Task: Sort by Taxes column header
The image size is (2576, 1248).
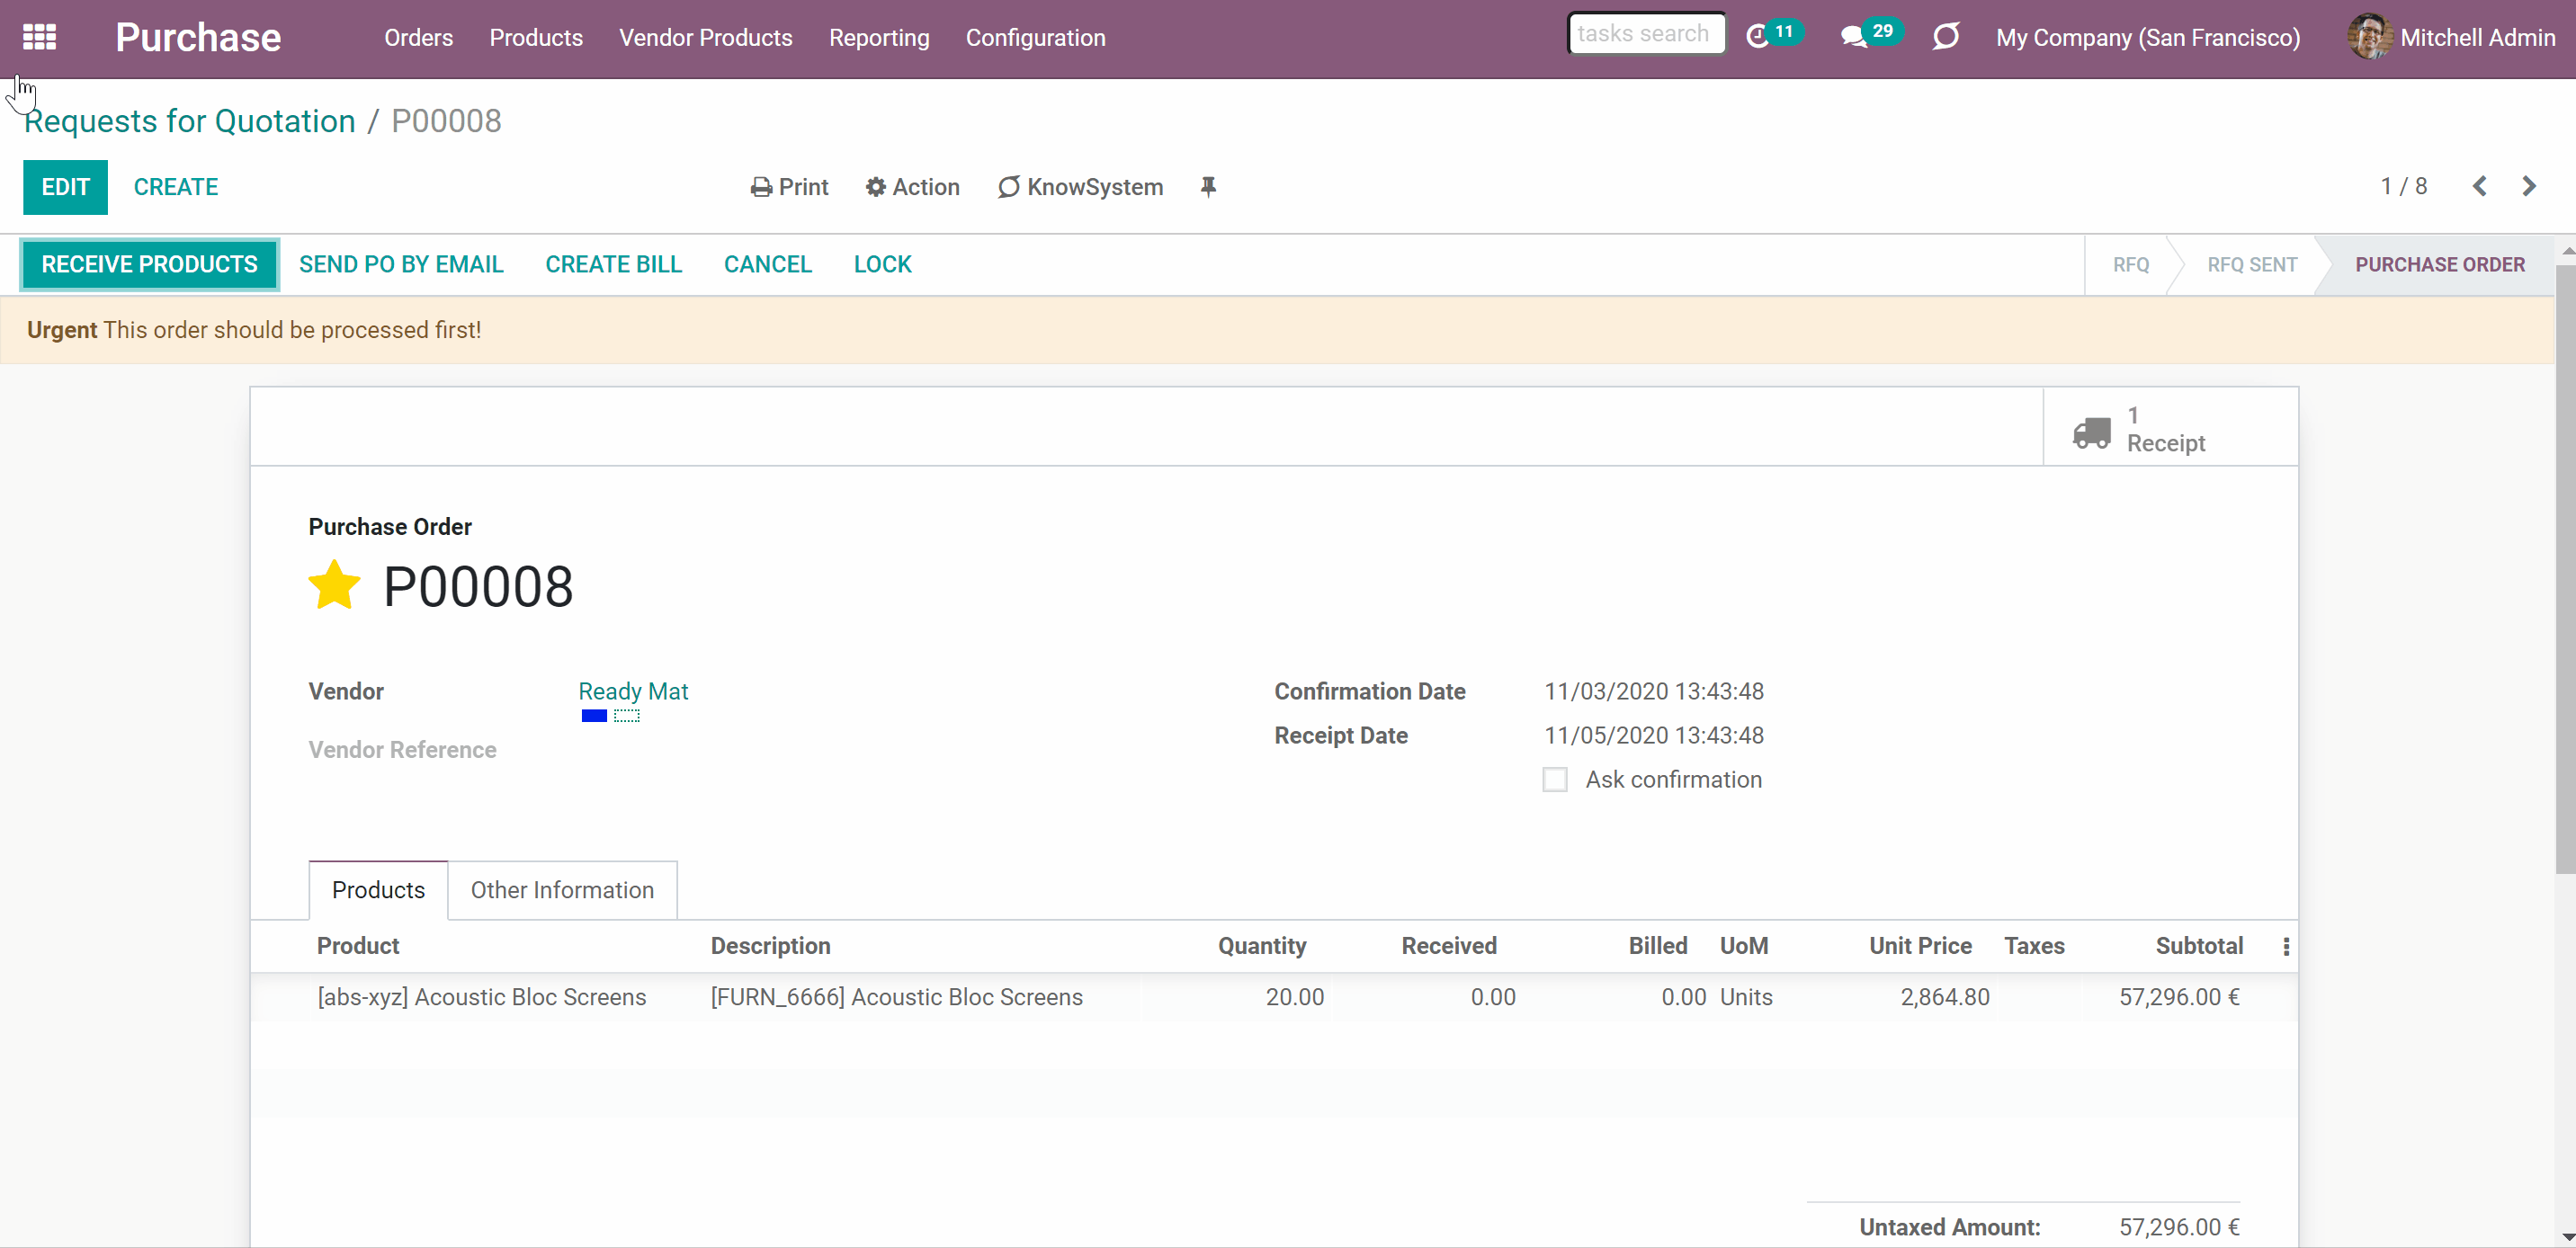Action: tap(2034, 946)
